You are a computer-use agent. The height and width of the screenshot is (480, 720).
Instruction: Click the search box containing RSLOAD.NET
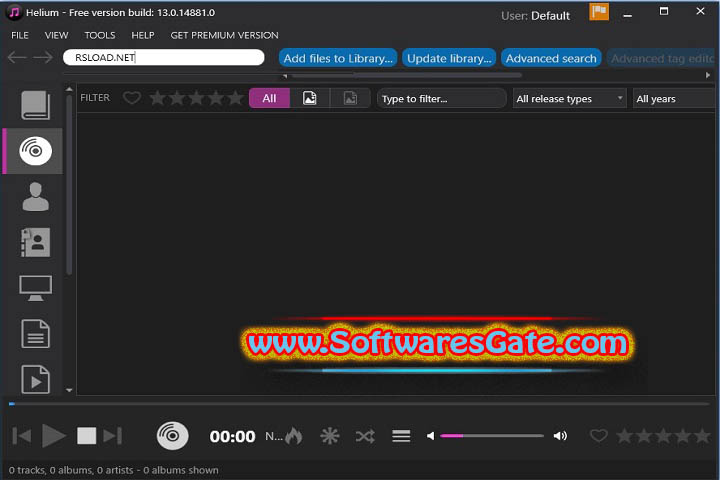[163, 57]
